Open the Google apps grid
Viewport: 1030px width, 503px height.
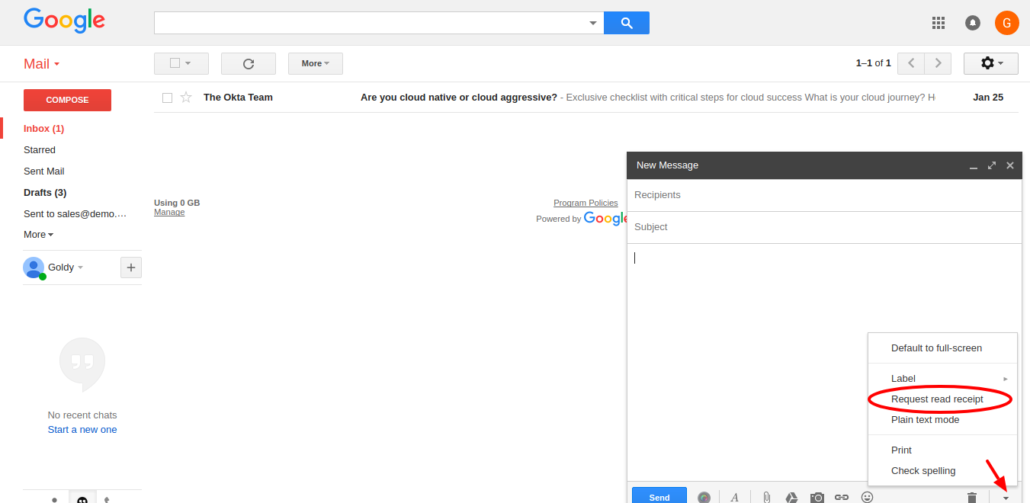pyautogui.click(x=938, y=23)
